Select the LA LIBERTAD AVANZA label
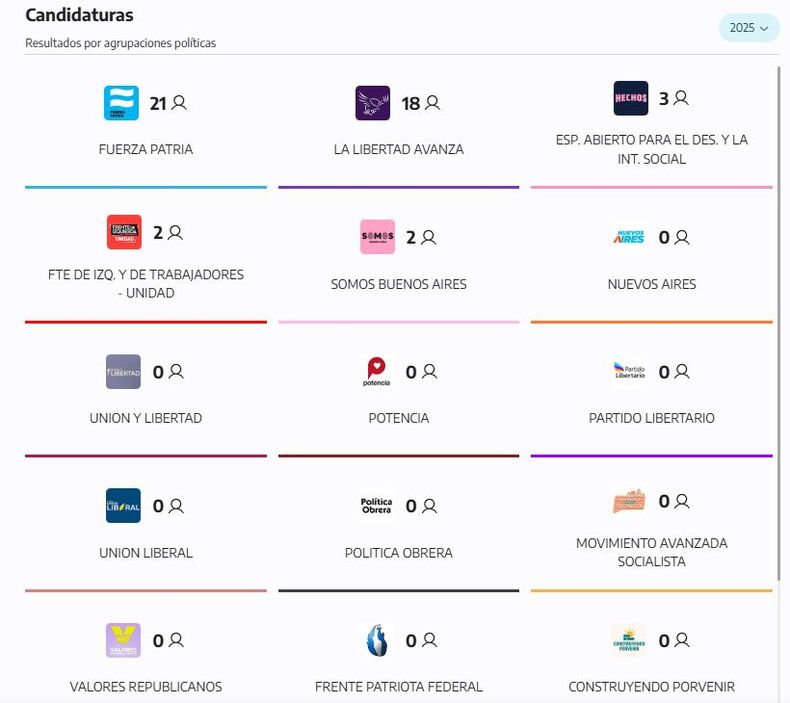 (x=399, y=149)
